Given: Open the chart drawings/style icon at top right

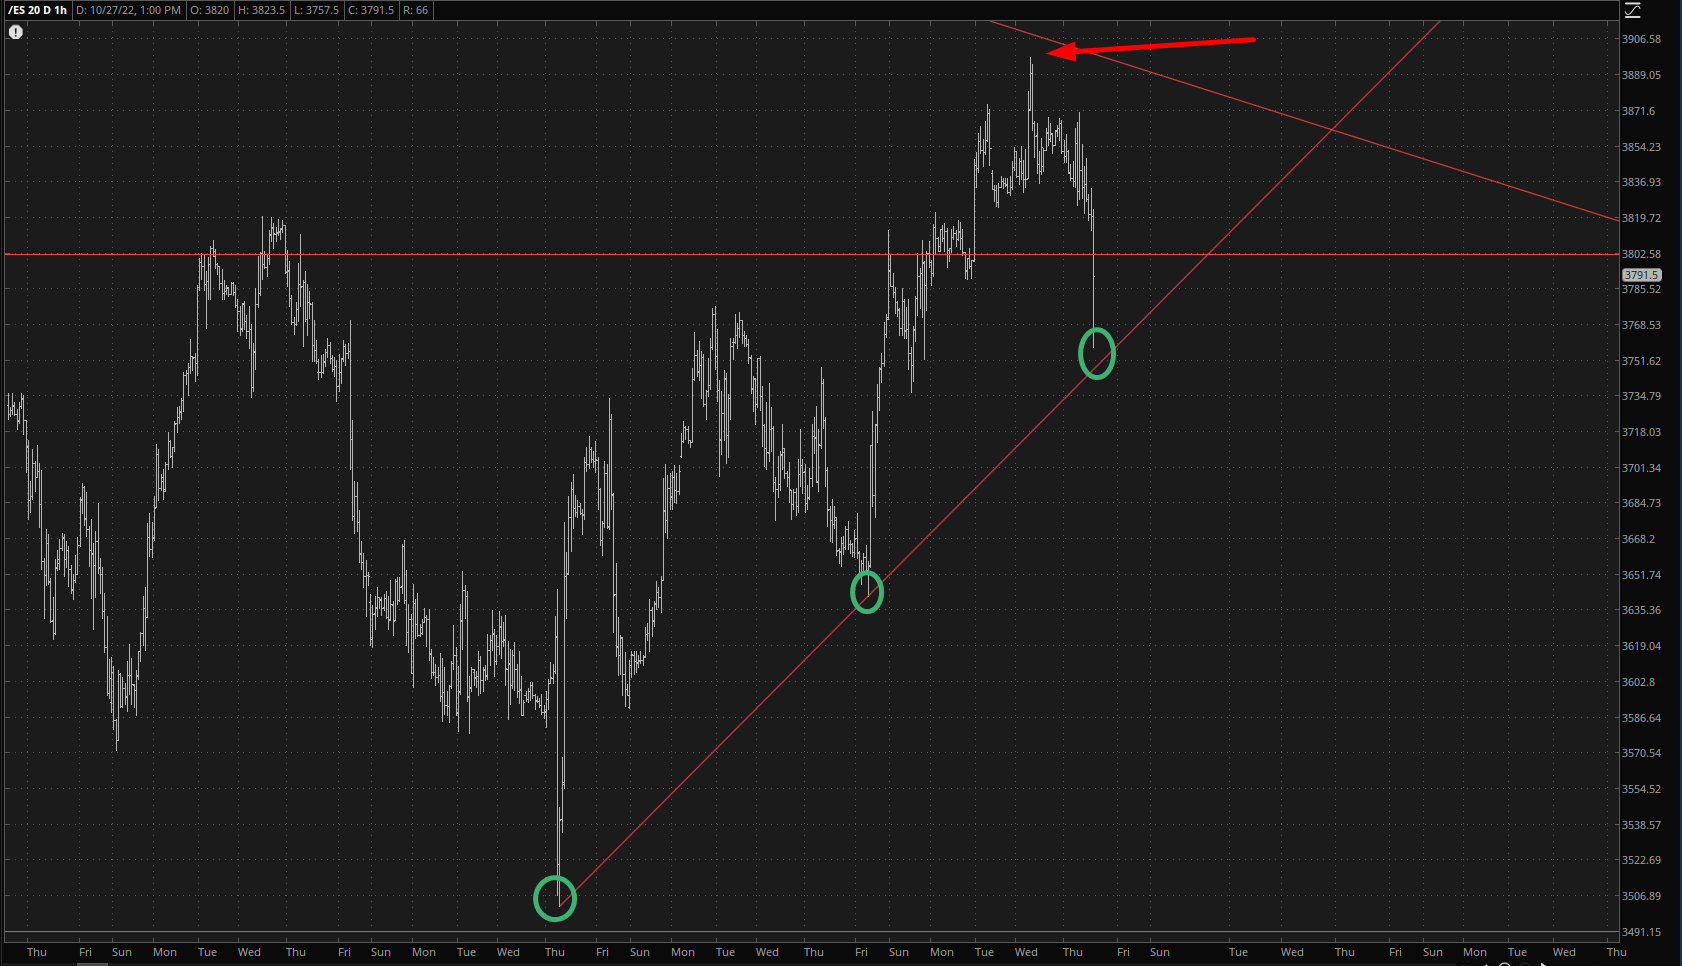Looking at the screenshot, I should (x=1632, y=10).
